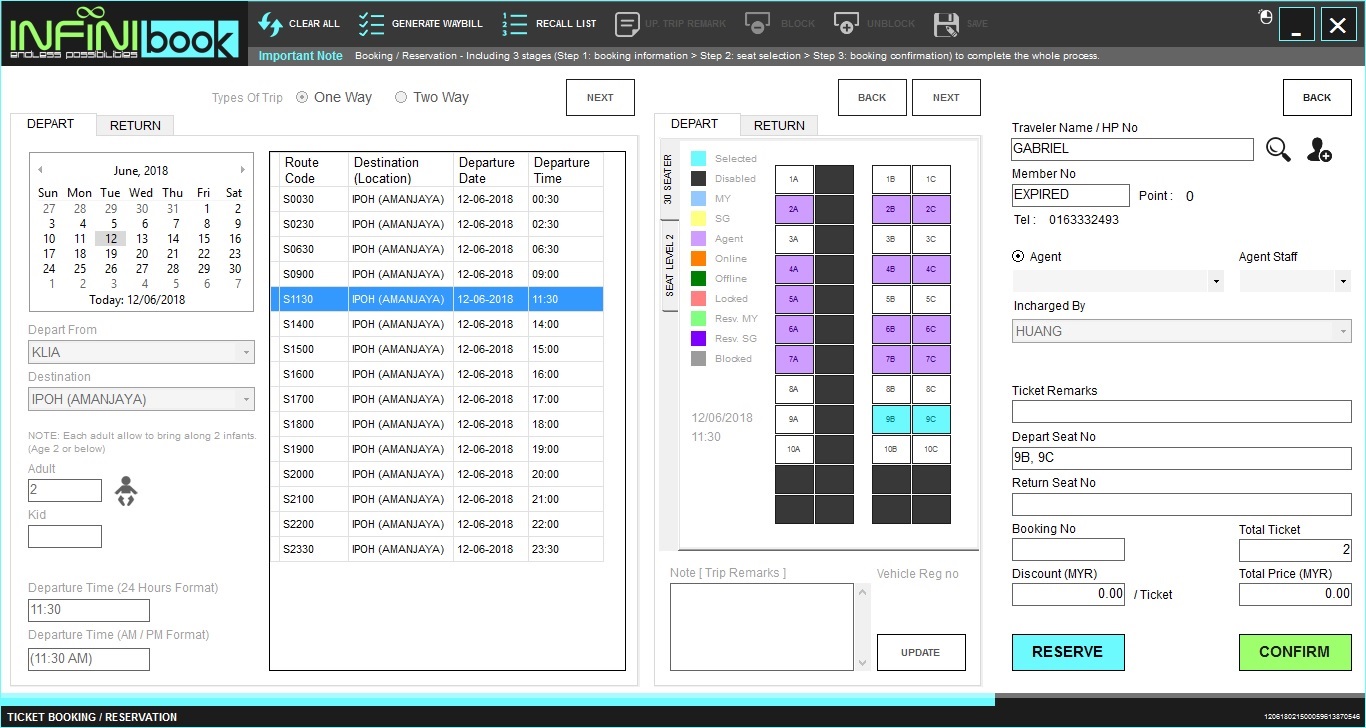The width and height of the screenshot is (1366, 728).
Task: Click the Note Trip Remarks text area
Action: (x=763, y=627)
